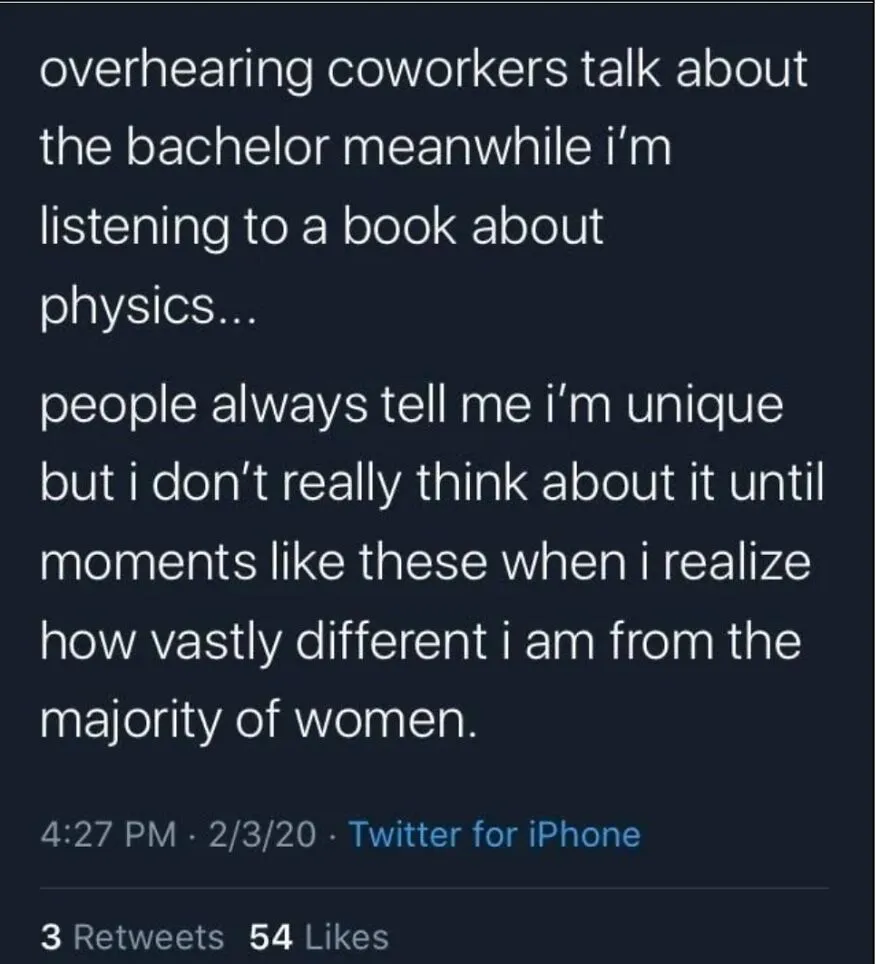Click the 2/3/20 date
This screenshot has height=964, width=880.
click(x=262, y=835)
